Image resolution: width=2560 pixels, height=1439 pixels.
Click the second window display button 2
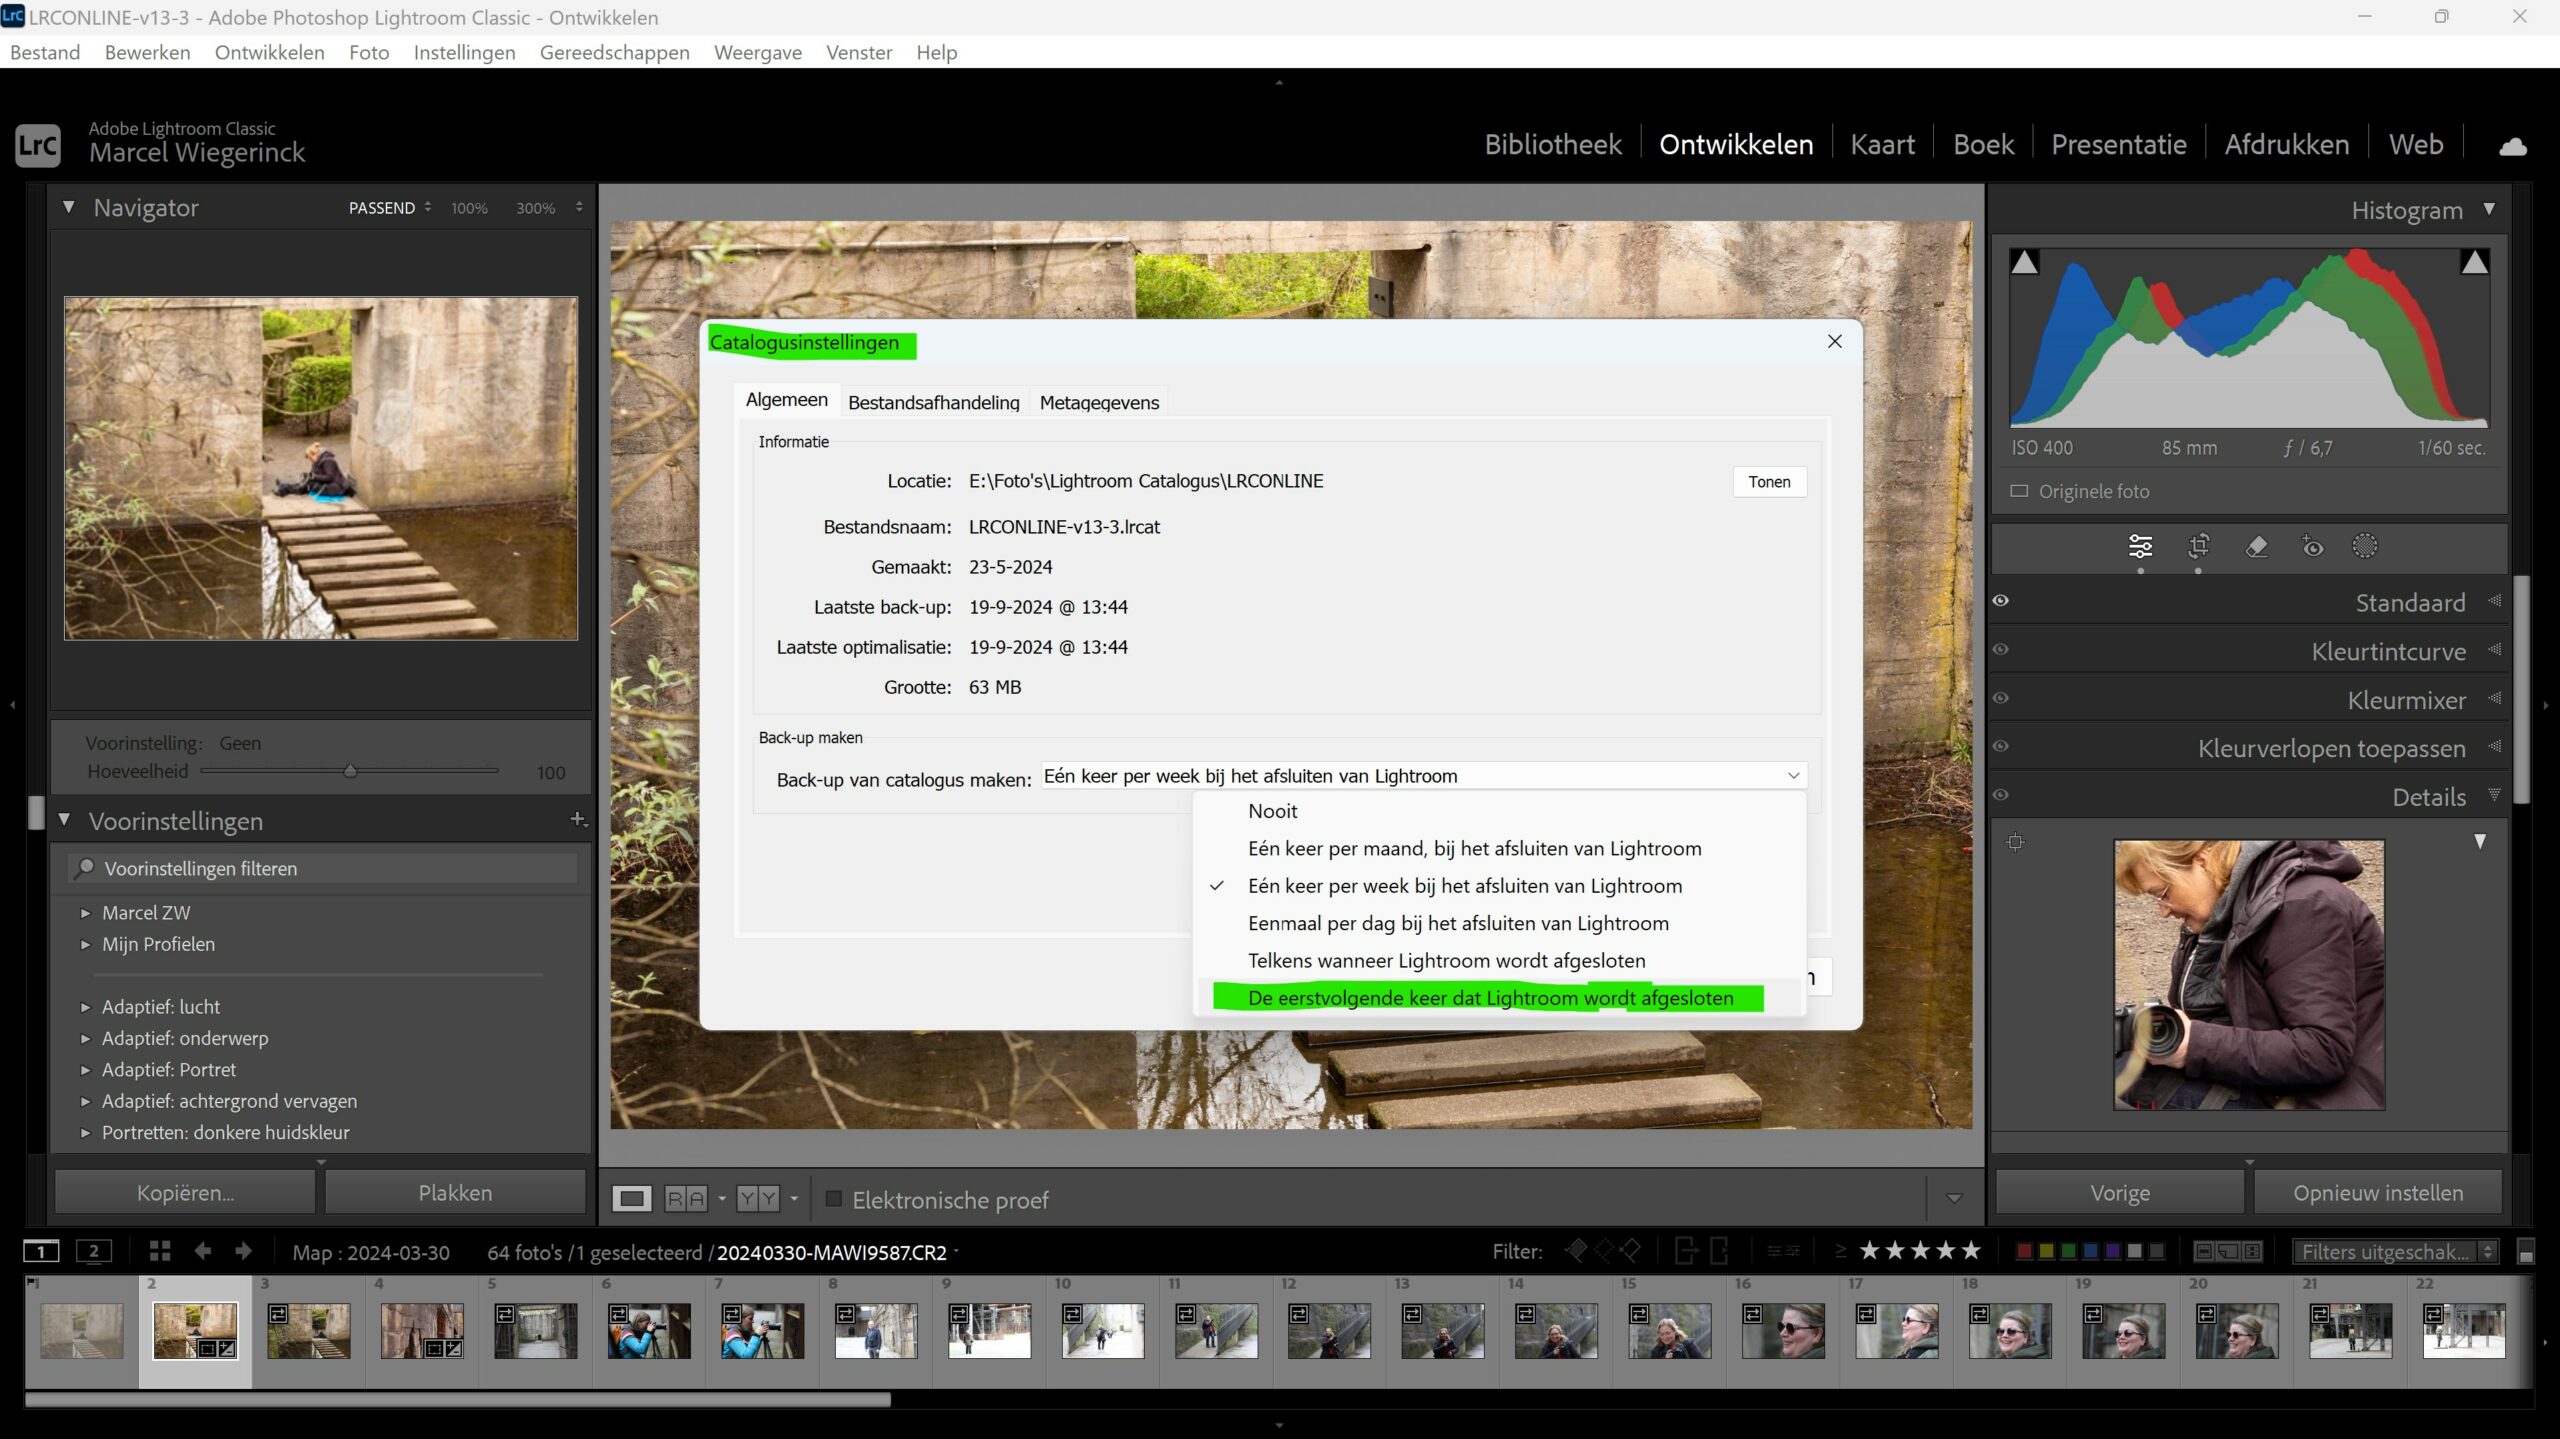pyautogui.click(x=94, y=1251)
